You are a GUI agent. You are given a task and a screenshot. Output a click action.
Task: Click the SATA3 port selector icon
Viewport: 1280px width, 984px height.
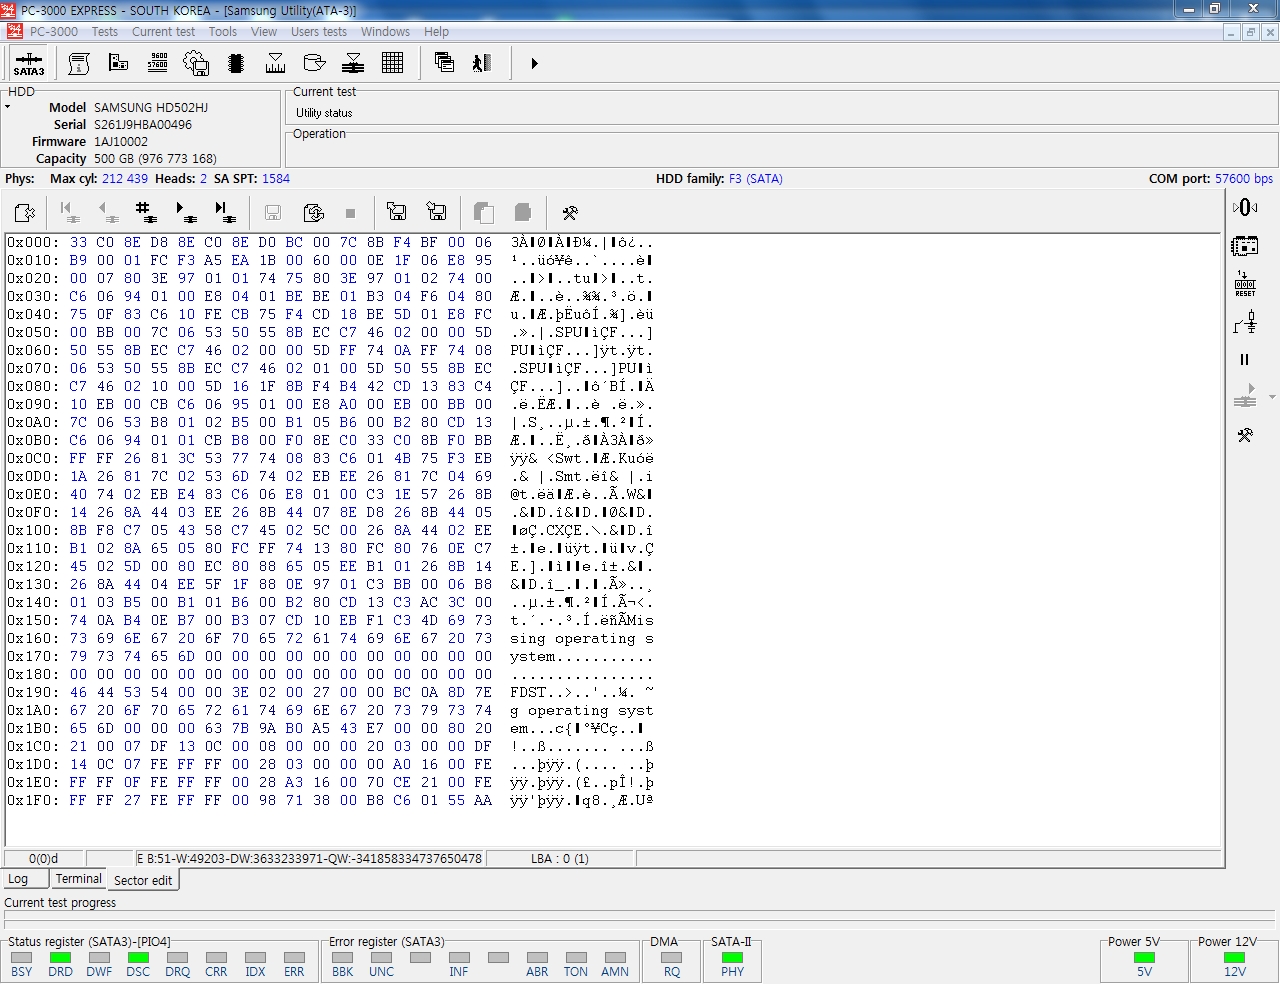(29, 63)
